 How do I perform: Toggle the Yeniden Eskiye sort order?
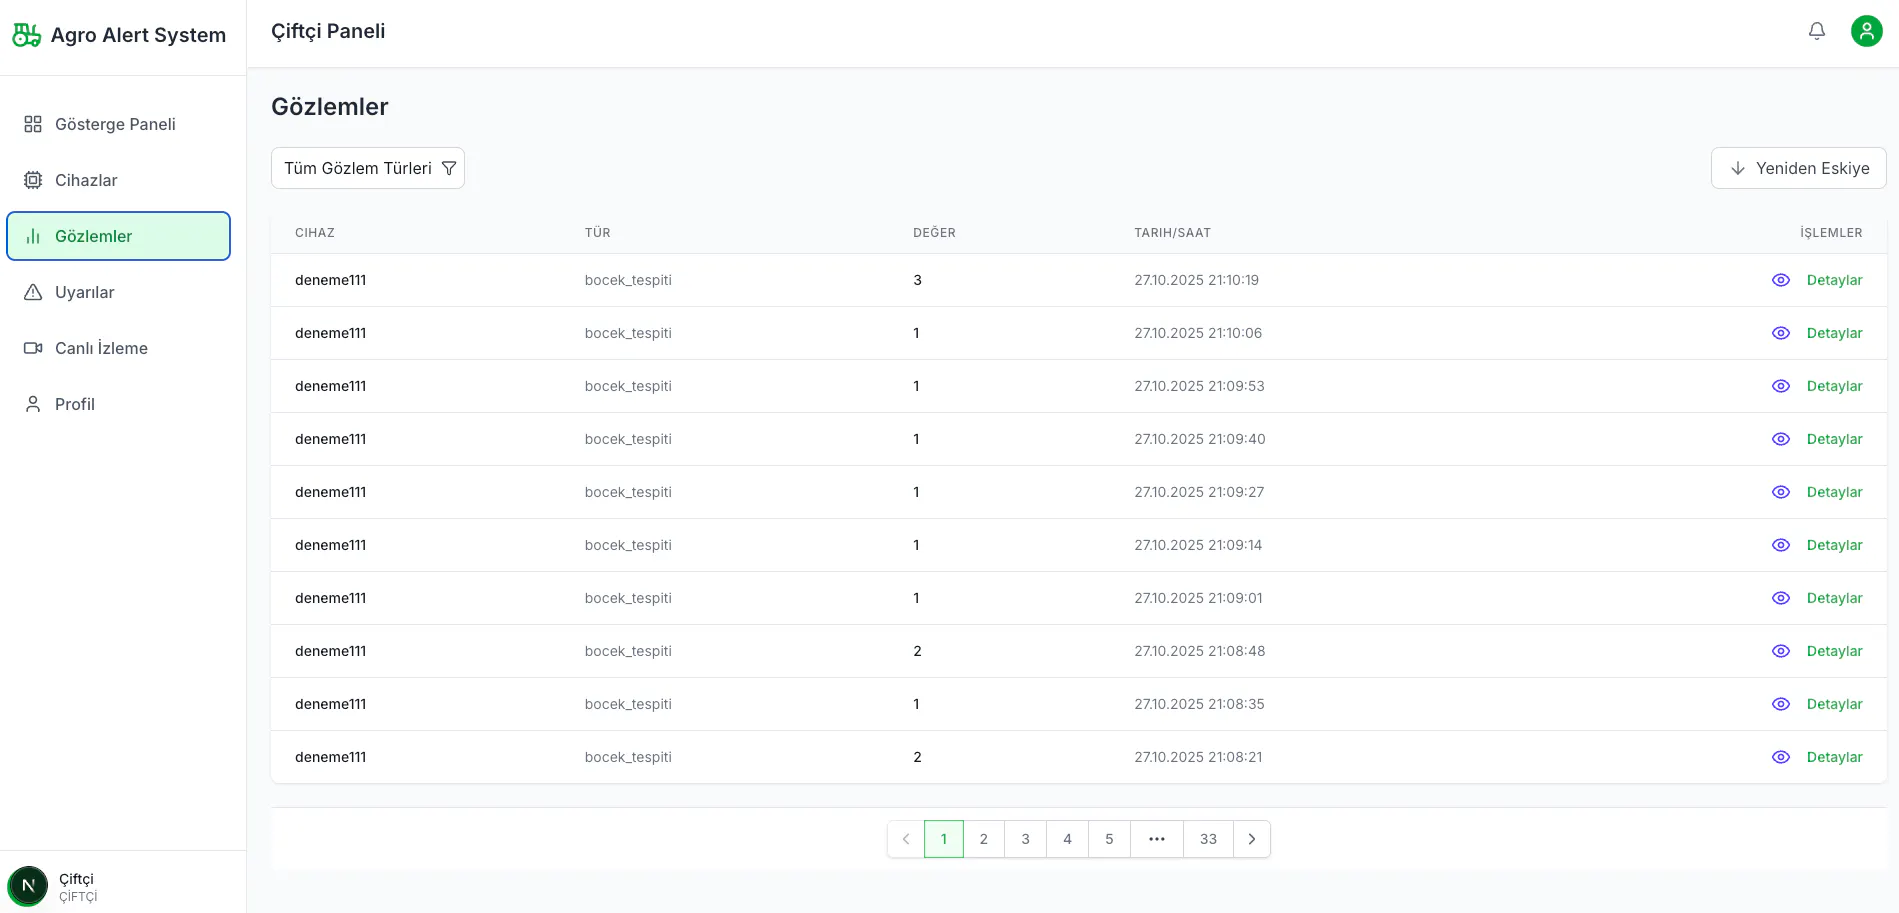1798,168
